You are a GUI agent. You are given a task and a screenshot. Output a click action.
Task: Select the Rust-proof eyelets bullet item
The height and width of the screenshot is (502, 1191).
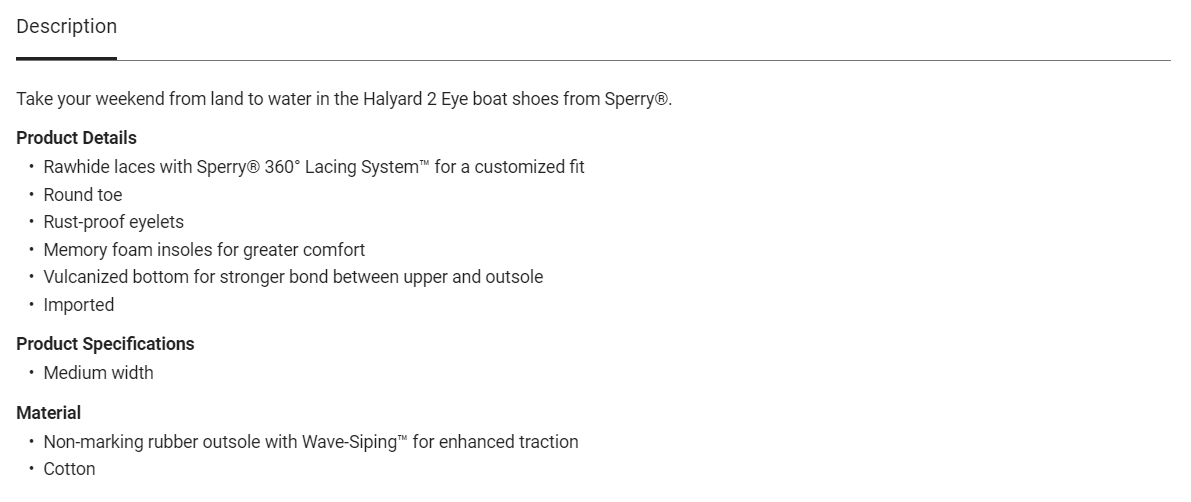tap(113, 222)
